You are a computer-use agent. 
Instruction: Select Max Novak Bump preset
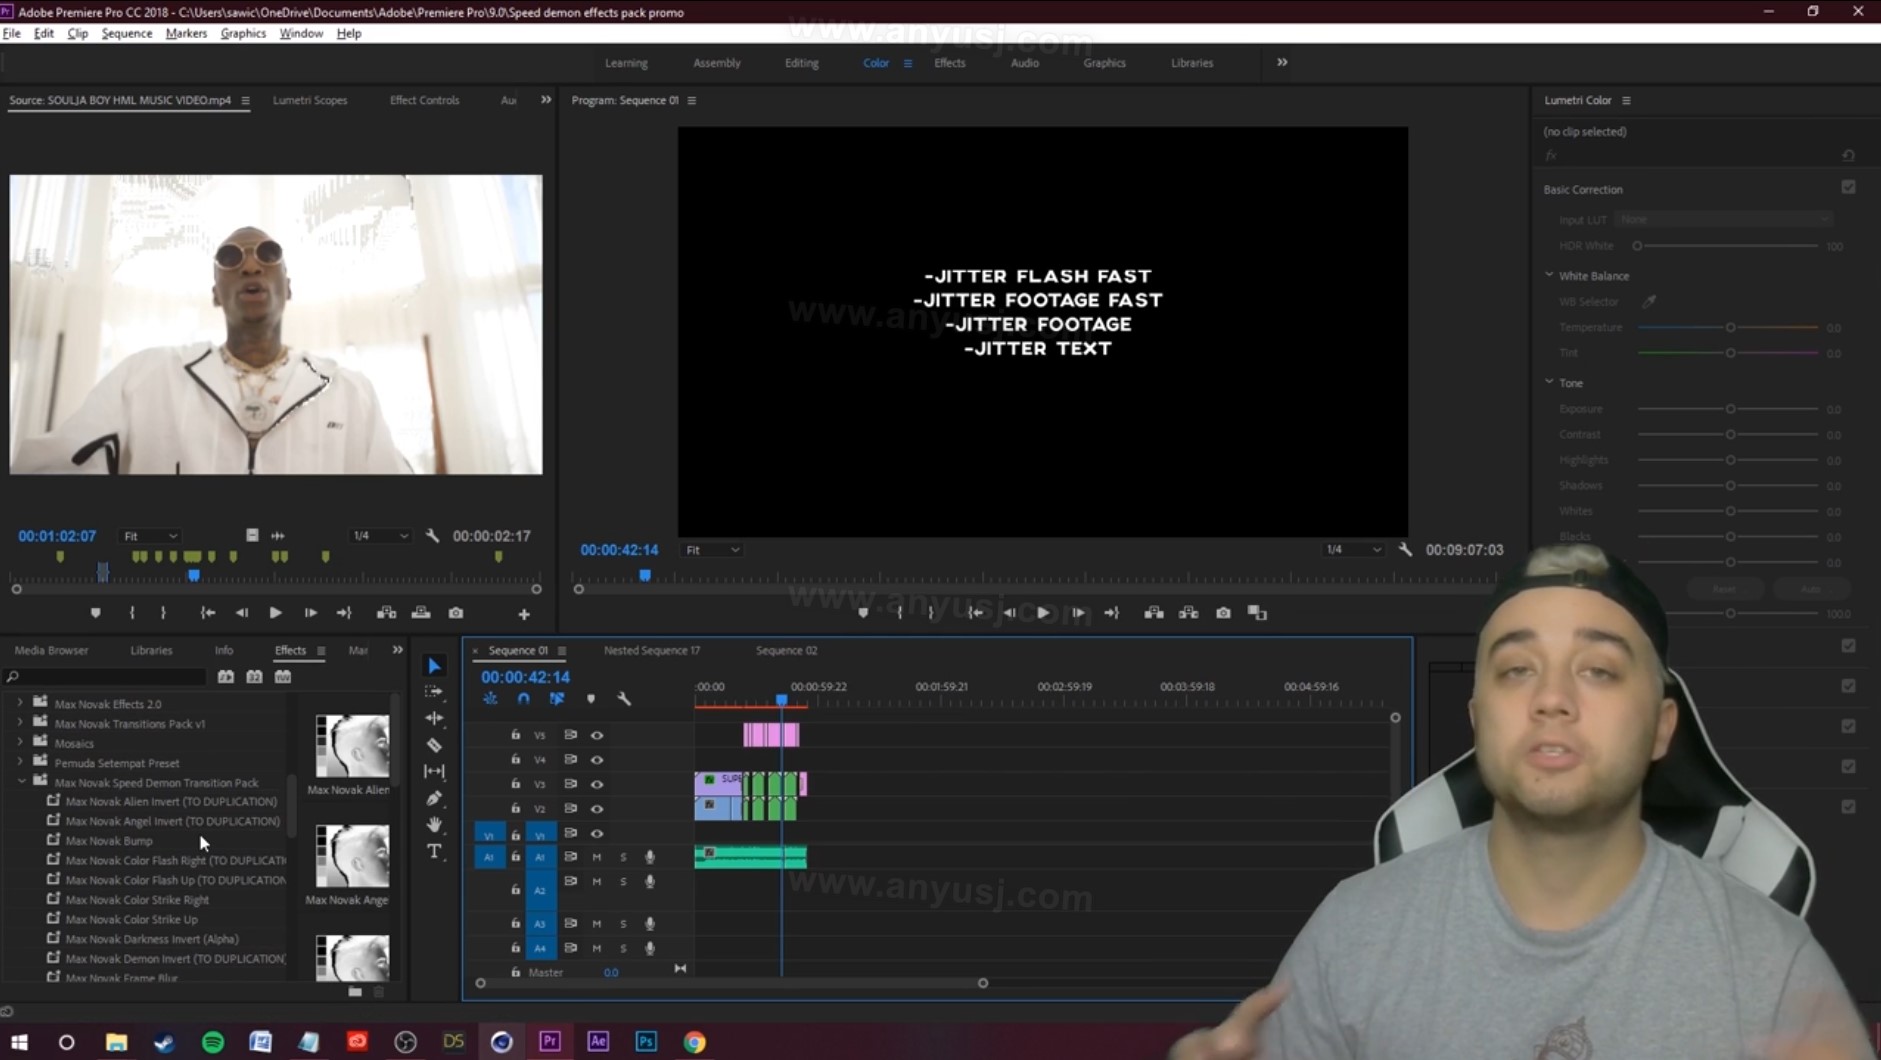109,841
